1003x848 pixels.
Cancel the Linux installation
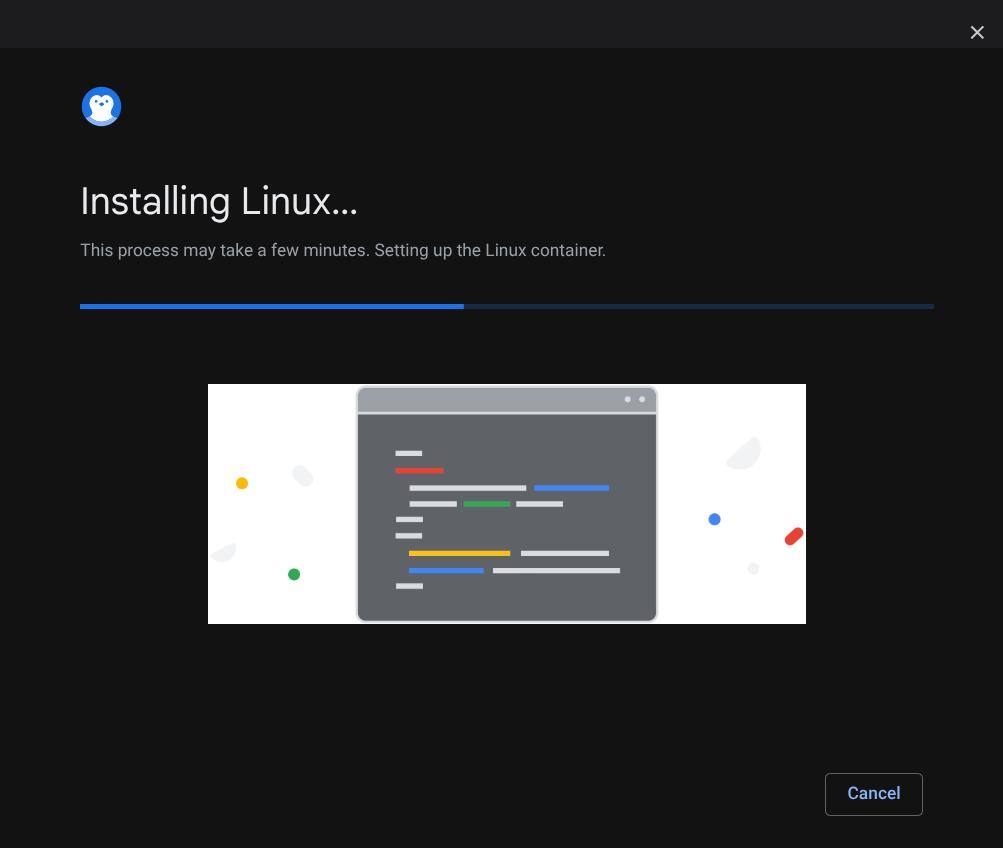click(873, 794)
